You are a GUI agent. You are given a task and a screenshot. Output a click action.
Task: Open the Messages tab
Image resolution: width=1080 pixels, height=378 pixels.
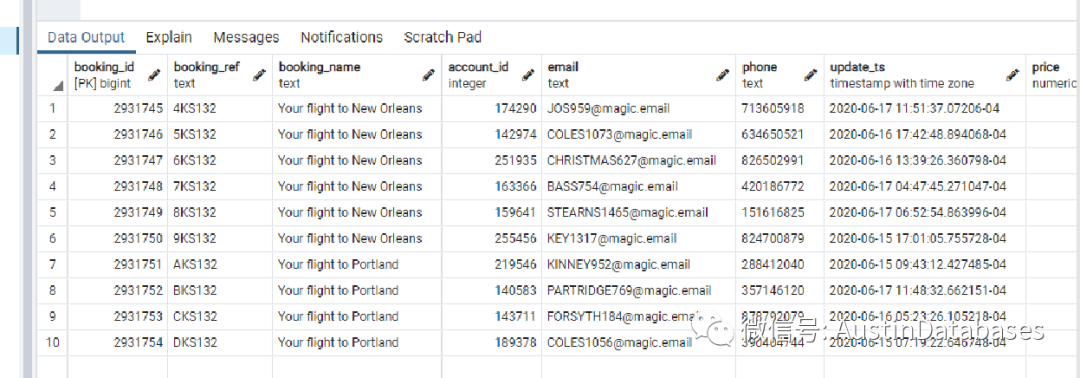coord(247,37)
